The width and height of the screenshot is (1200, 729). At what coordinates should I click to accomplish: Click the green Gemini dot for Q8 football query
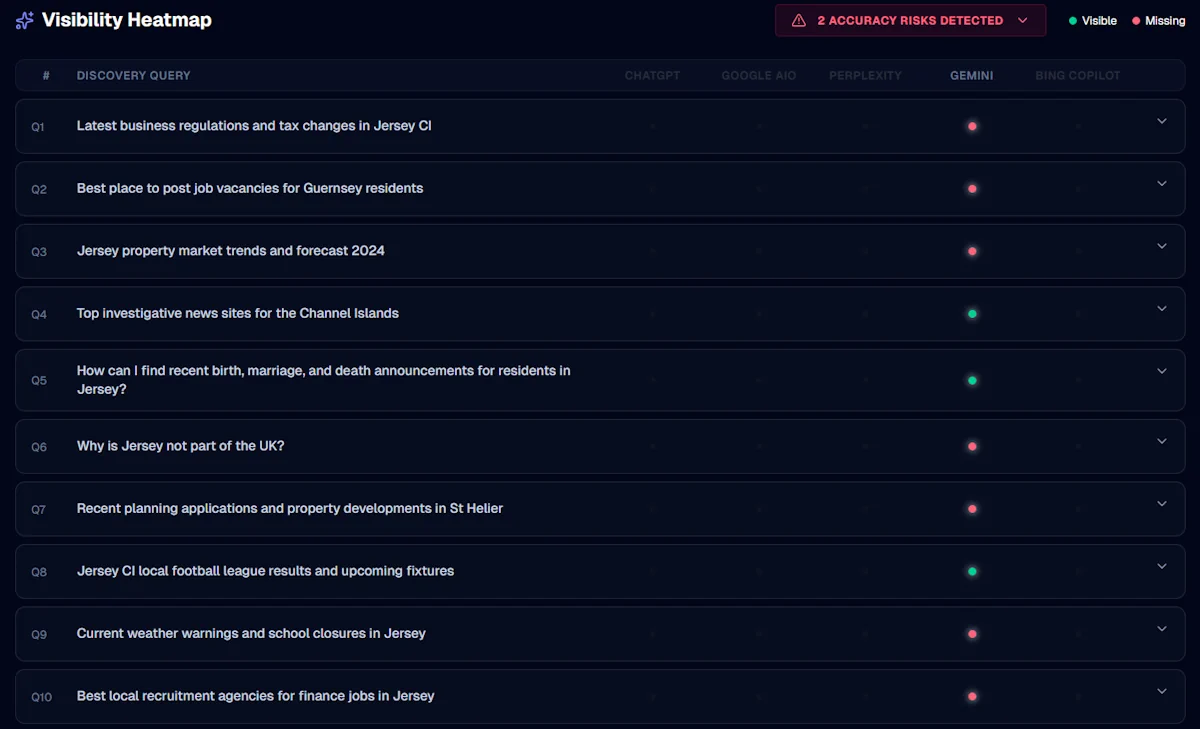(972, 572)
